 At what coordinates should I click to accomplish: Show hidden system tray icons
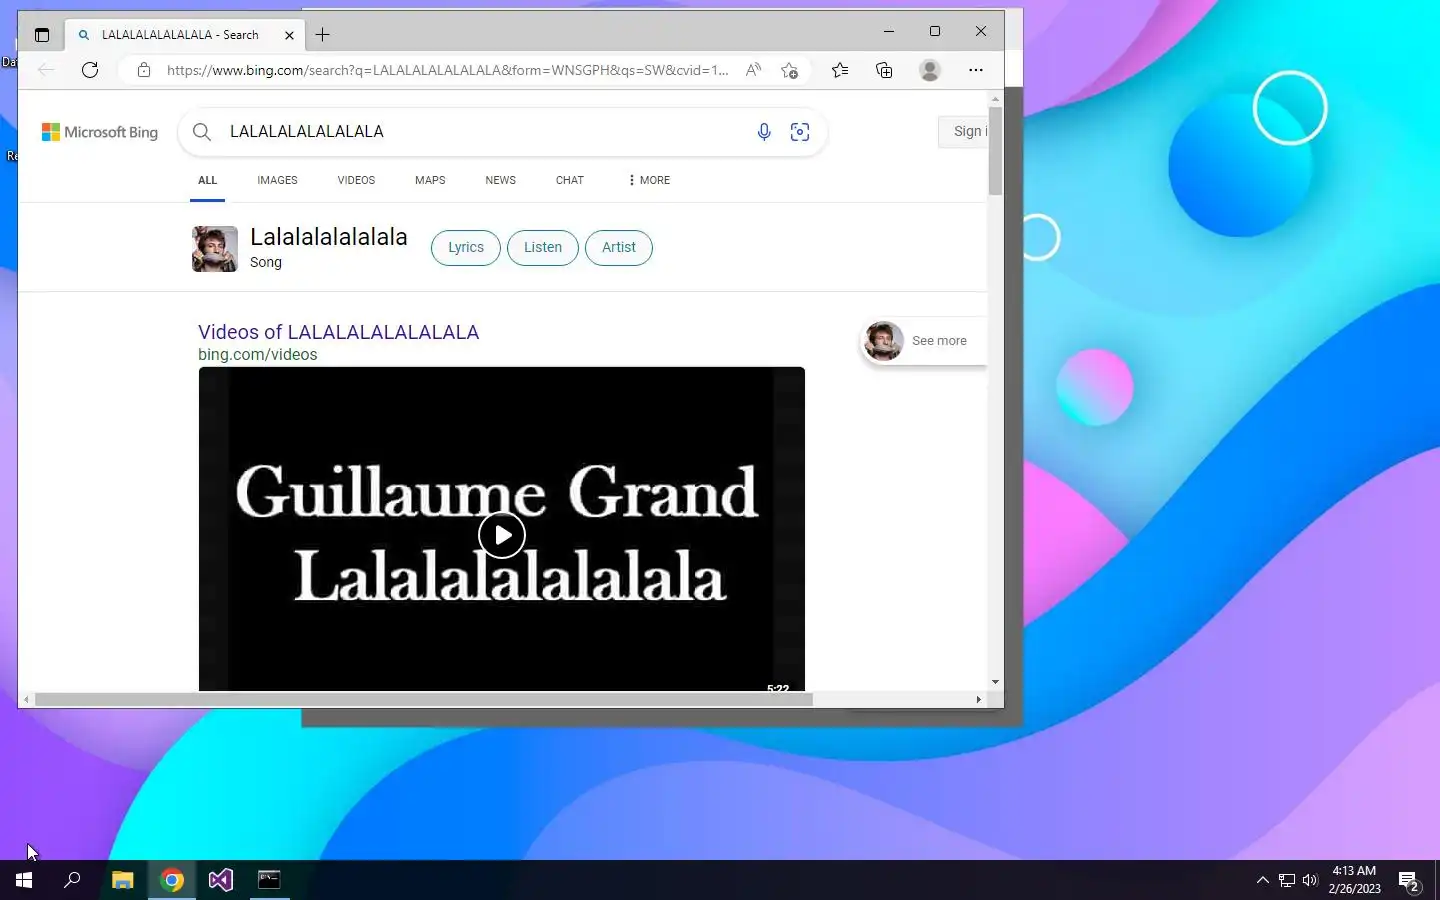click(x=1262, y=880)
